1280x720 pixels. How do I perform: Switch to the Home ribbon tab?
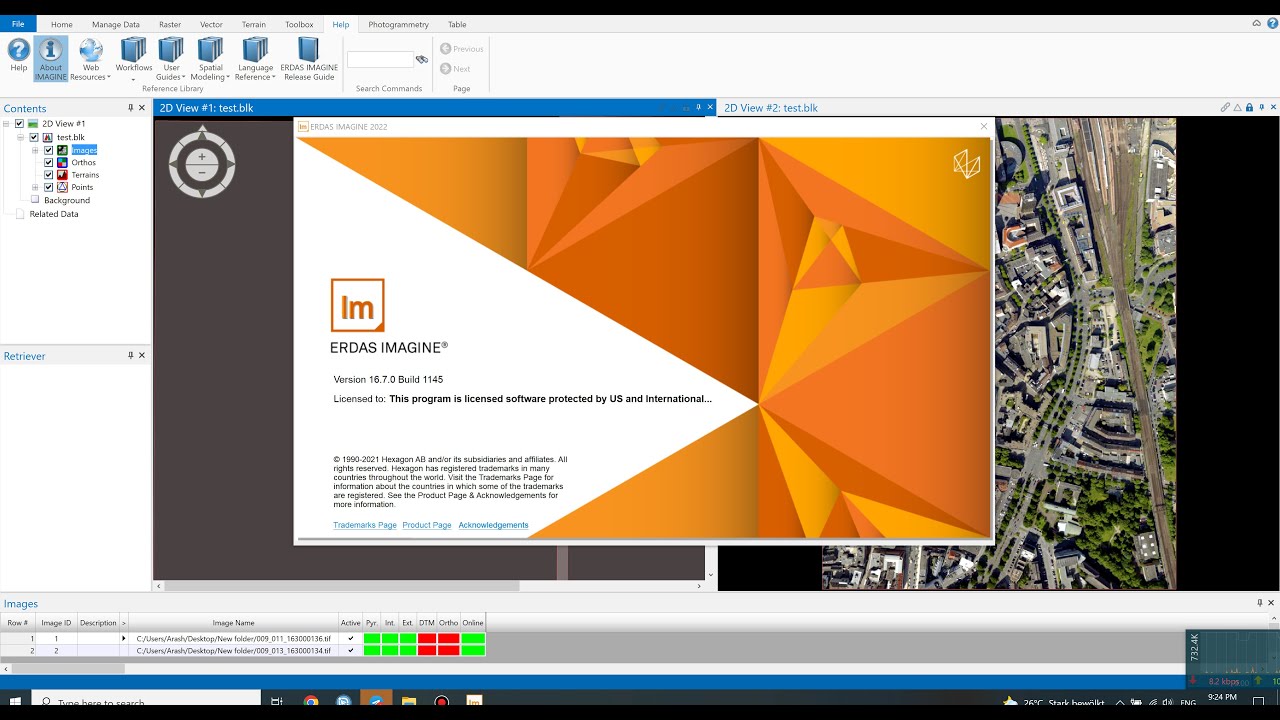click(62, 24)
